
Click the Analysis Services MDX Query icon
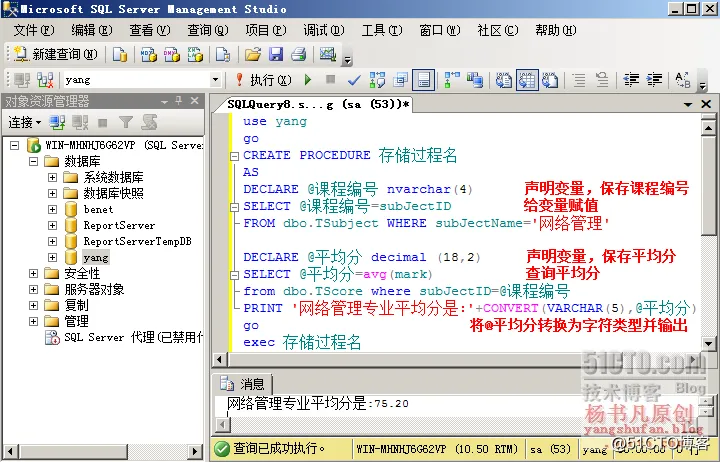tap(148, 54)
